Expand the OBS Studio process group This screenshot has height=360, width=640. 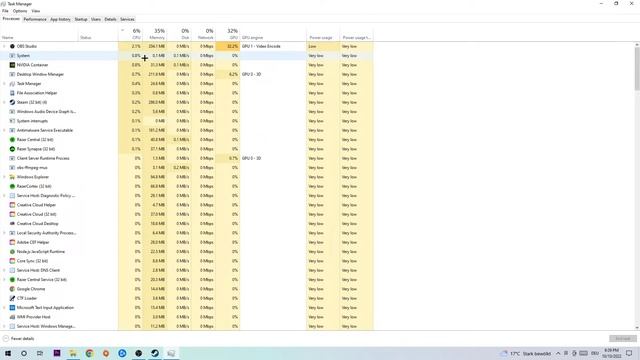[4, 47]
